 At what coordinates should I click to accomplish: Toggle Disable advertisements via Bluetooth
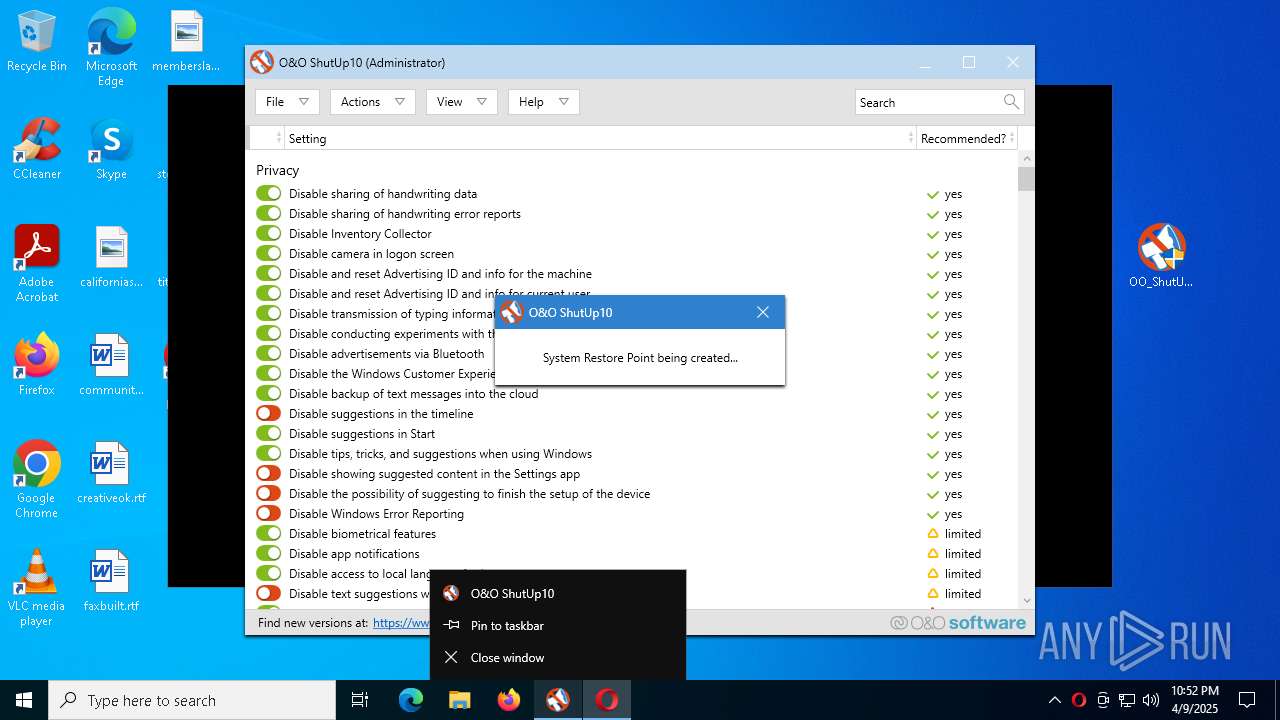pos(268,354)
